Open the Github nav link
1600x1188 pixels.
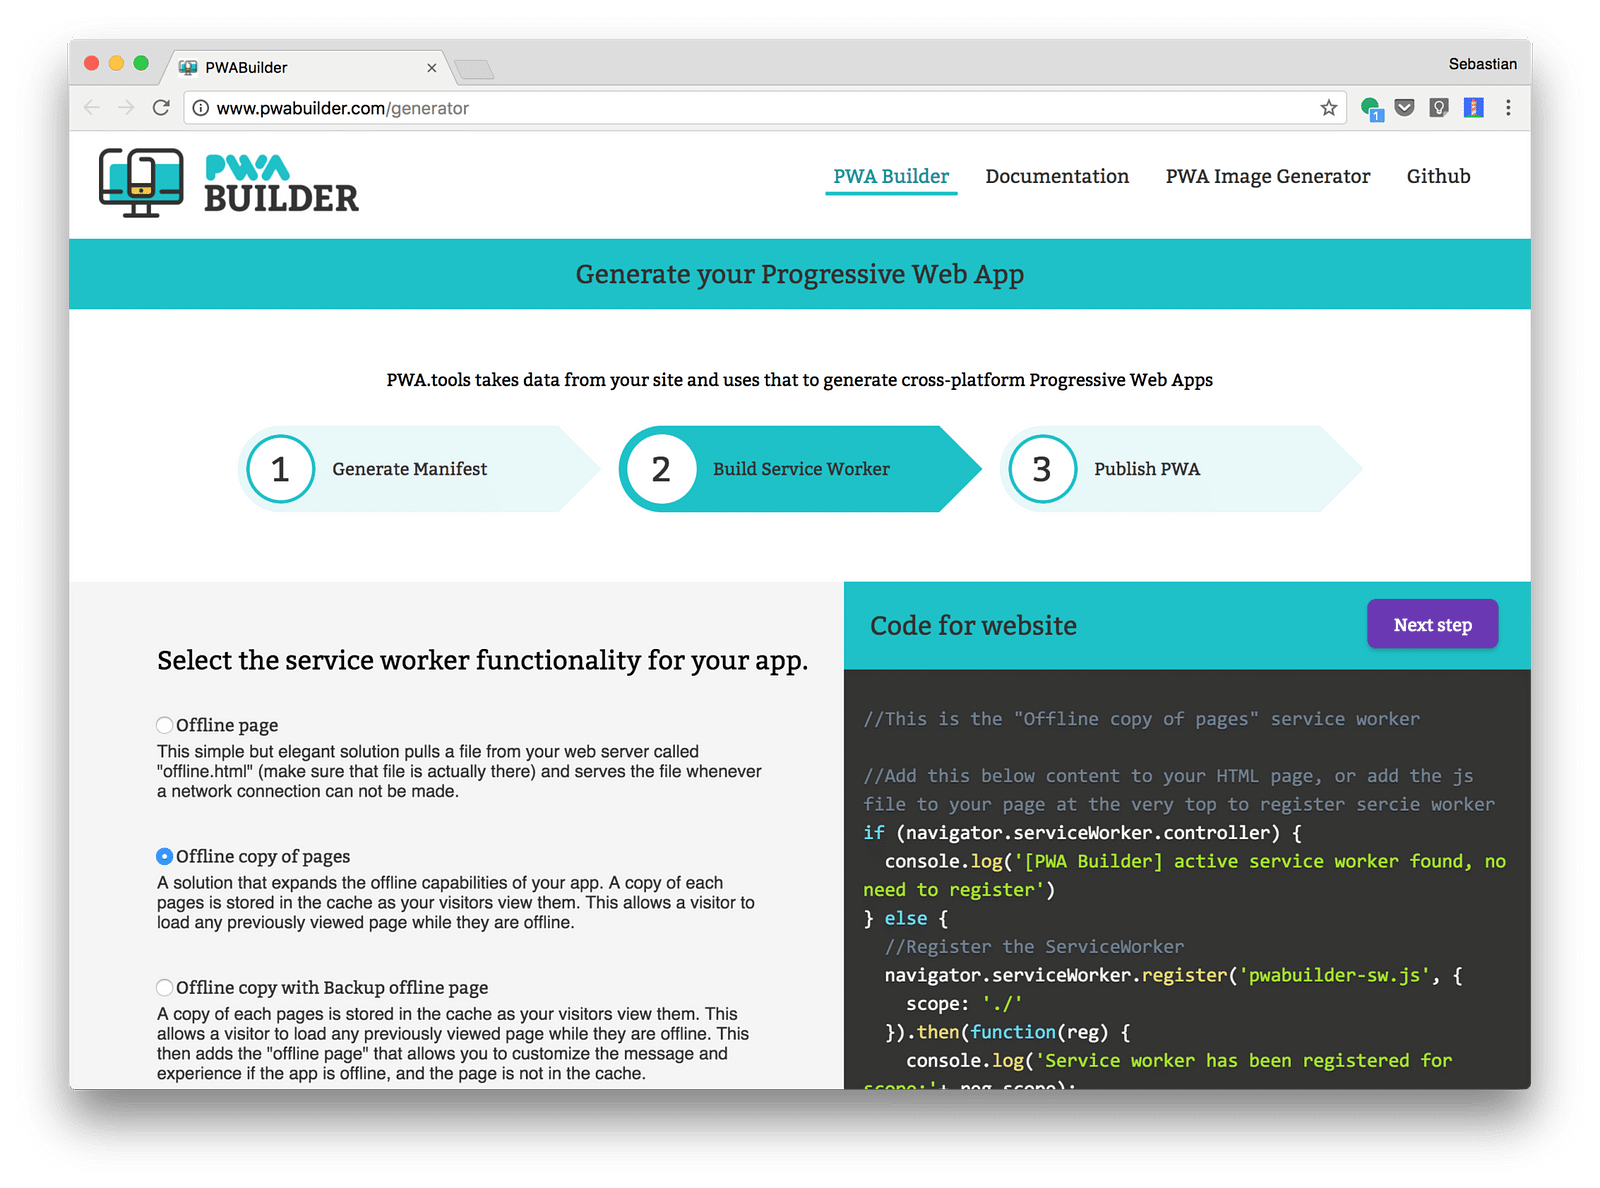pos(1438,177)
